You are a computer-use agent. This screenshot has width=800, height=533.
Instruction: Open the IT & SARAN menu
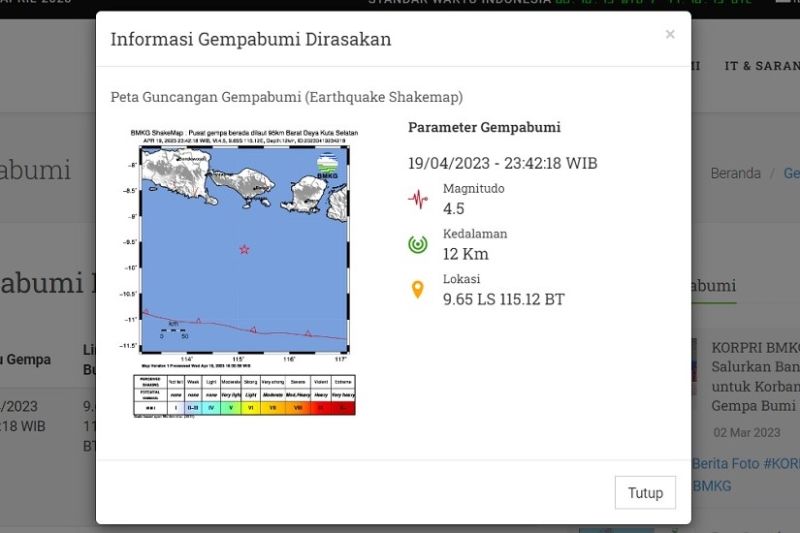tap(760, 65)
